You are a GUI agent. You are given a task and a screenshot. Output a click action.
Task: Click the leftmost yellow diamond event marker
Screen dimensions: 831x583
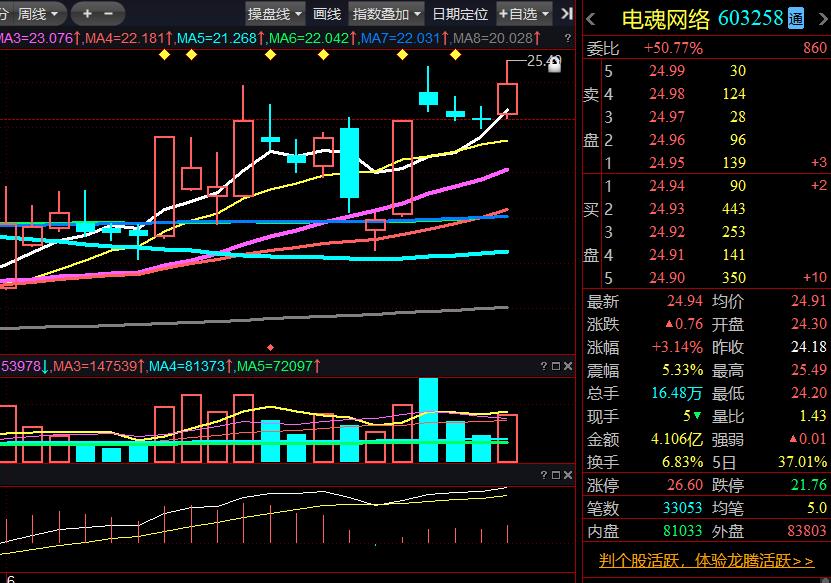click(164, 55)
